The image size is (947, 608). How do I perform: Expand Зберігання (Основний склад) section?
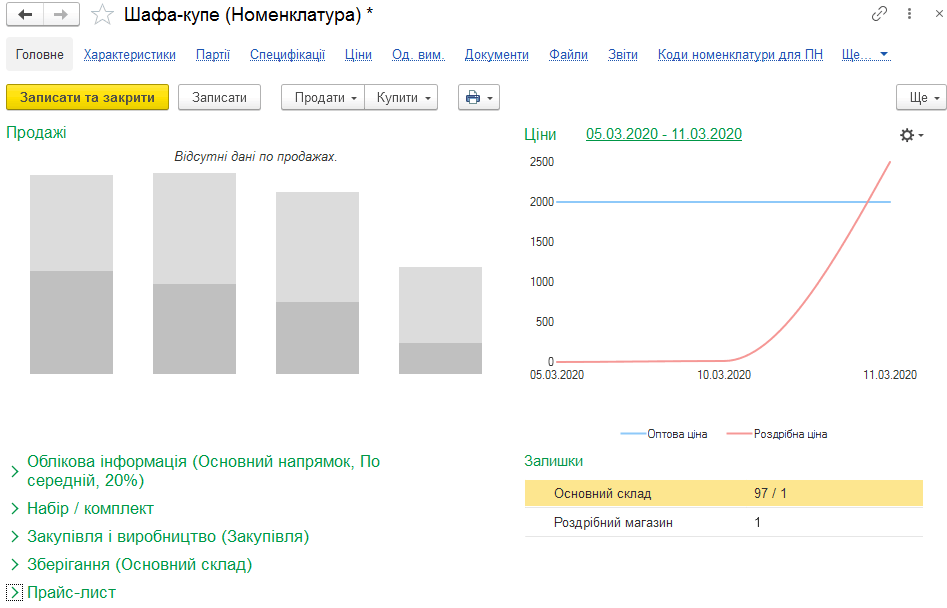pyautogui.click(x=140, y=565)
